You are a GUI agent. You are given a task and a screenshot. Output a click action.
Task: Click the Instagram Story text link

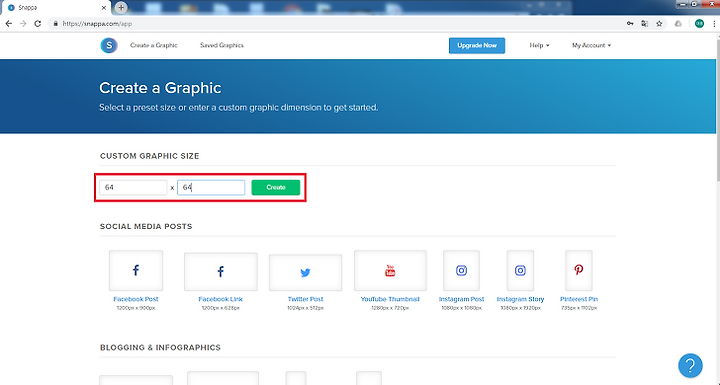(520, 299)
